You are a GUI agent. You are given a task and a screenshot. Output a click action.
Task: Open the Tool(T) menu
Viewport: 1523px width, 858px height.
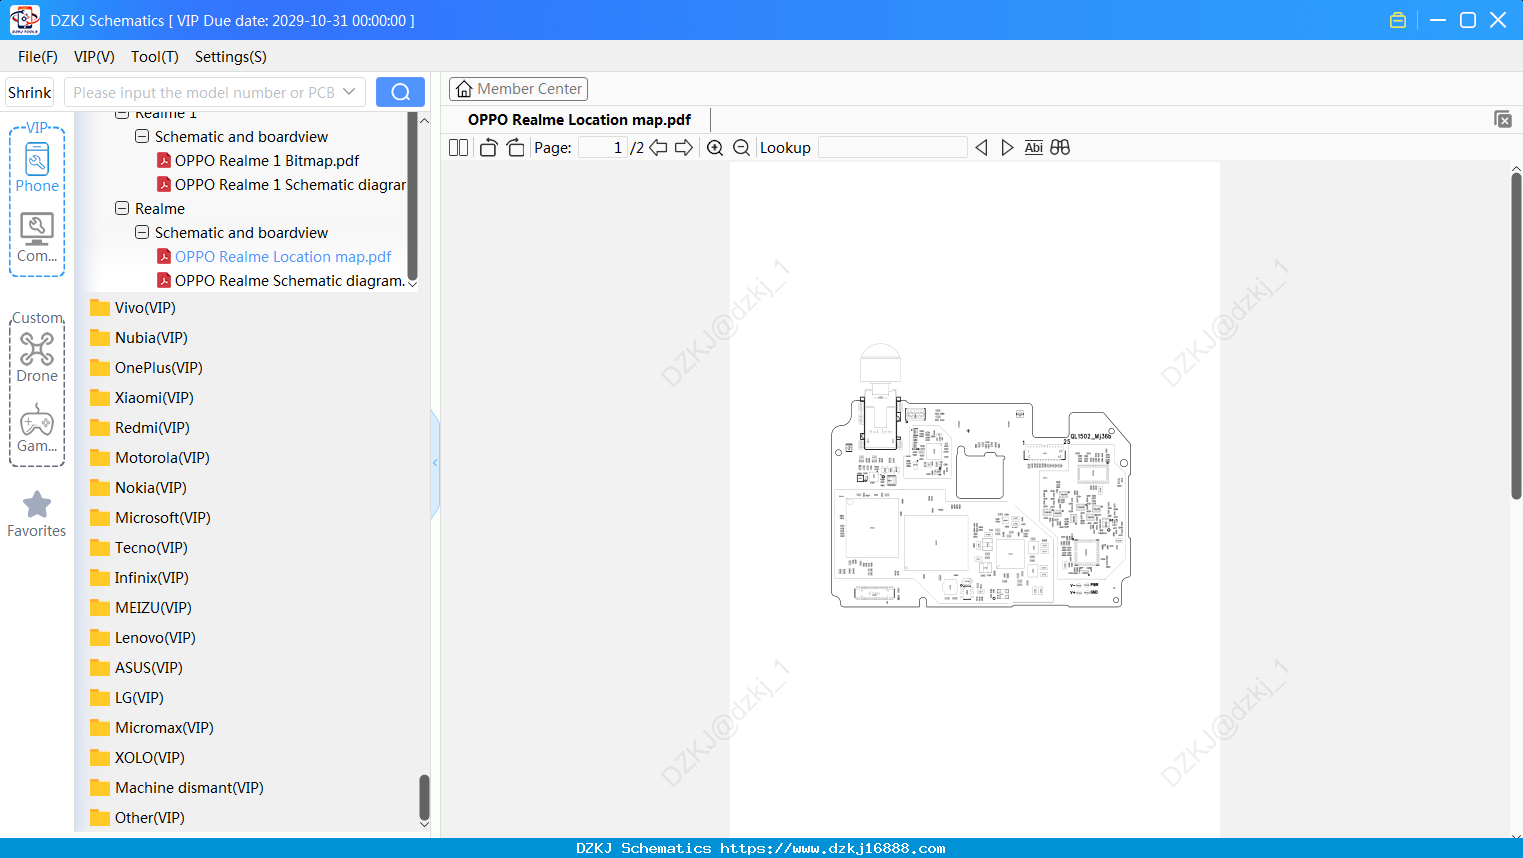point(154,57)
